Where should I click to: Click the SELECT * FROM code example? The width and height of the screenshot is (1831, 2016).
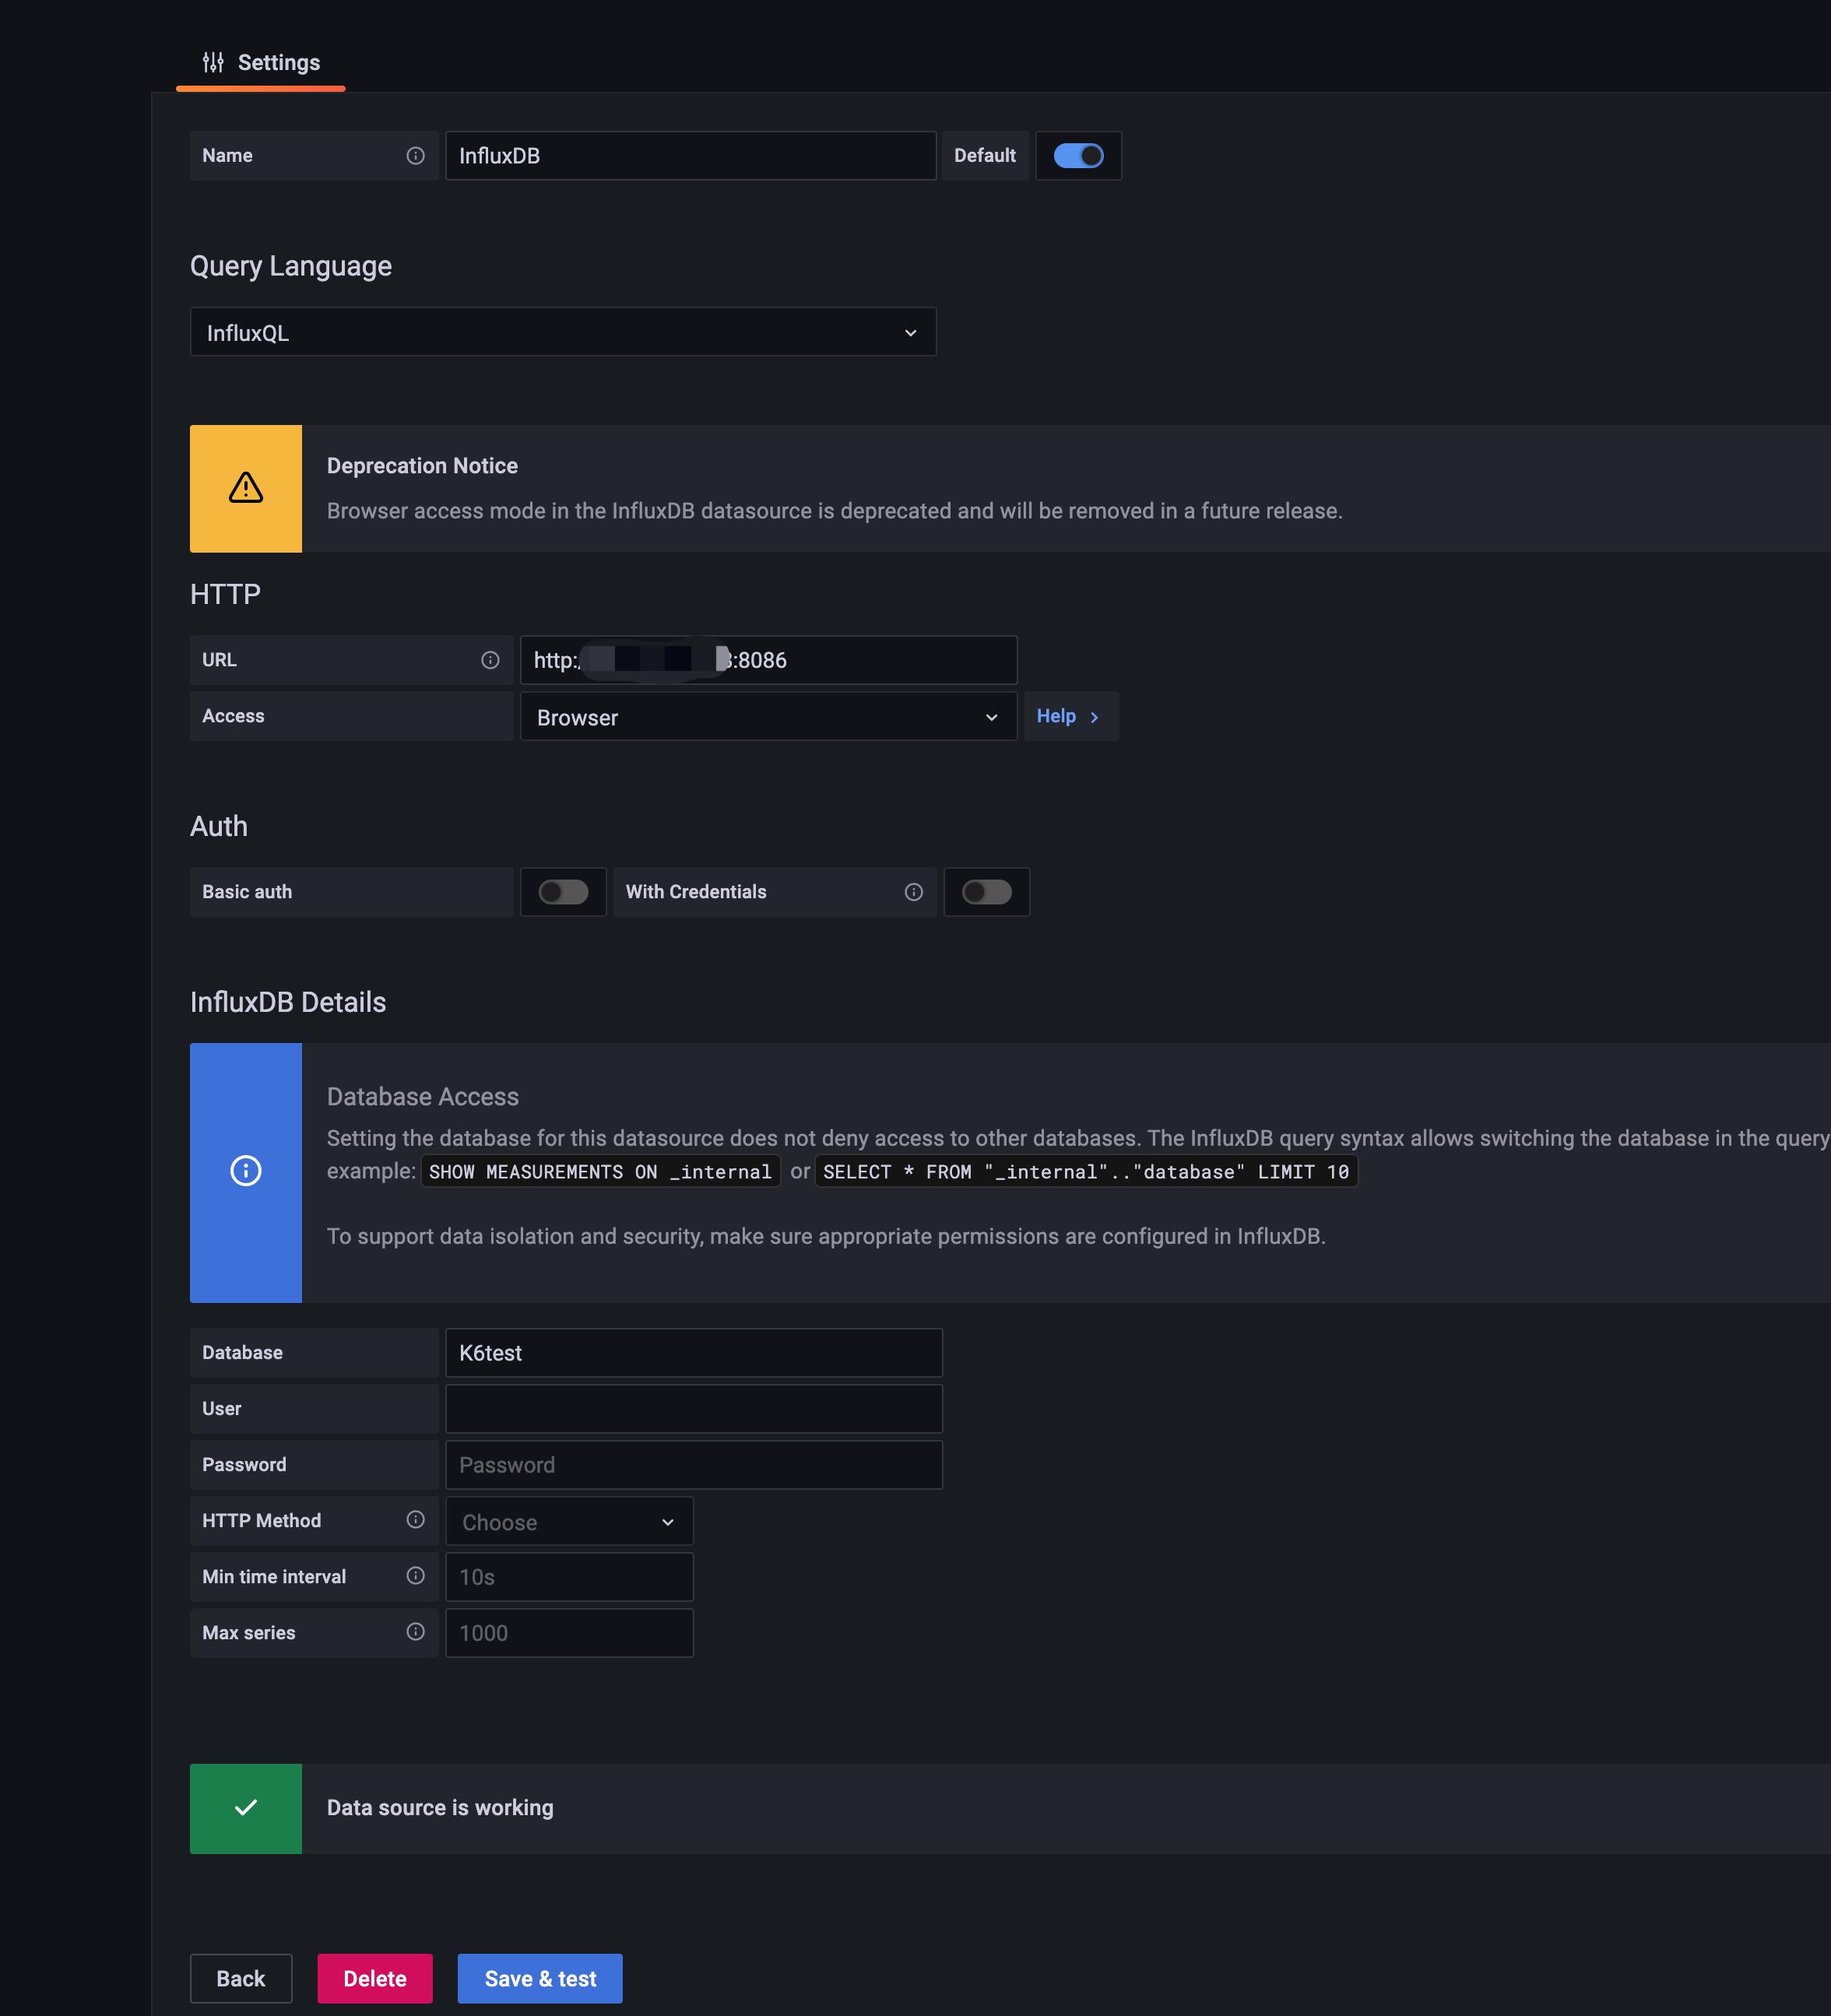tap(1086, 1172)
